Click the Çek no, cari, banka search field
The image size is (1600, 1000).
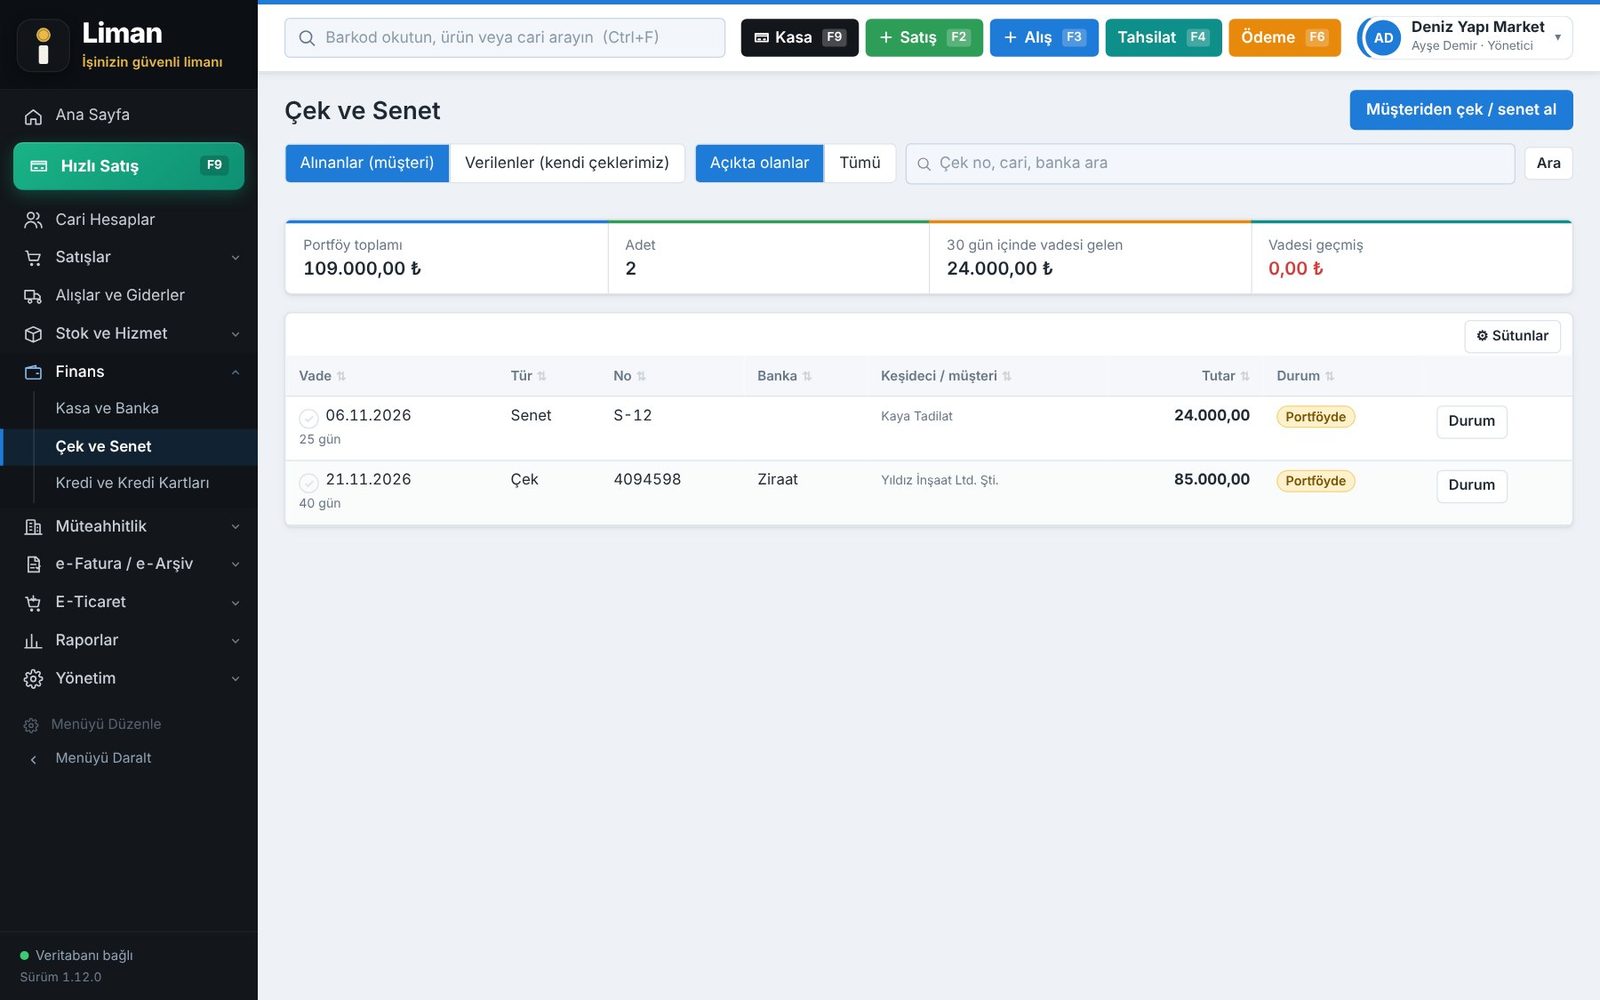click(x=1210, y=164)
